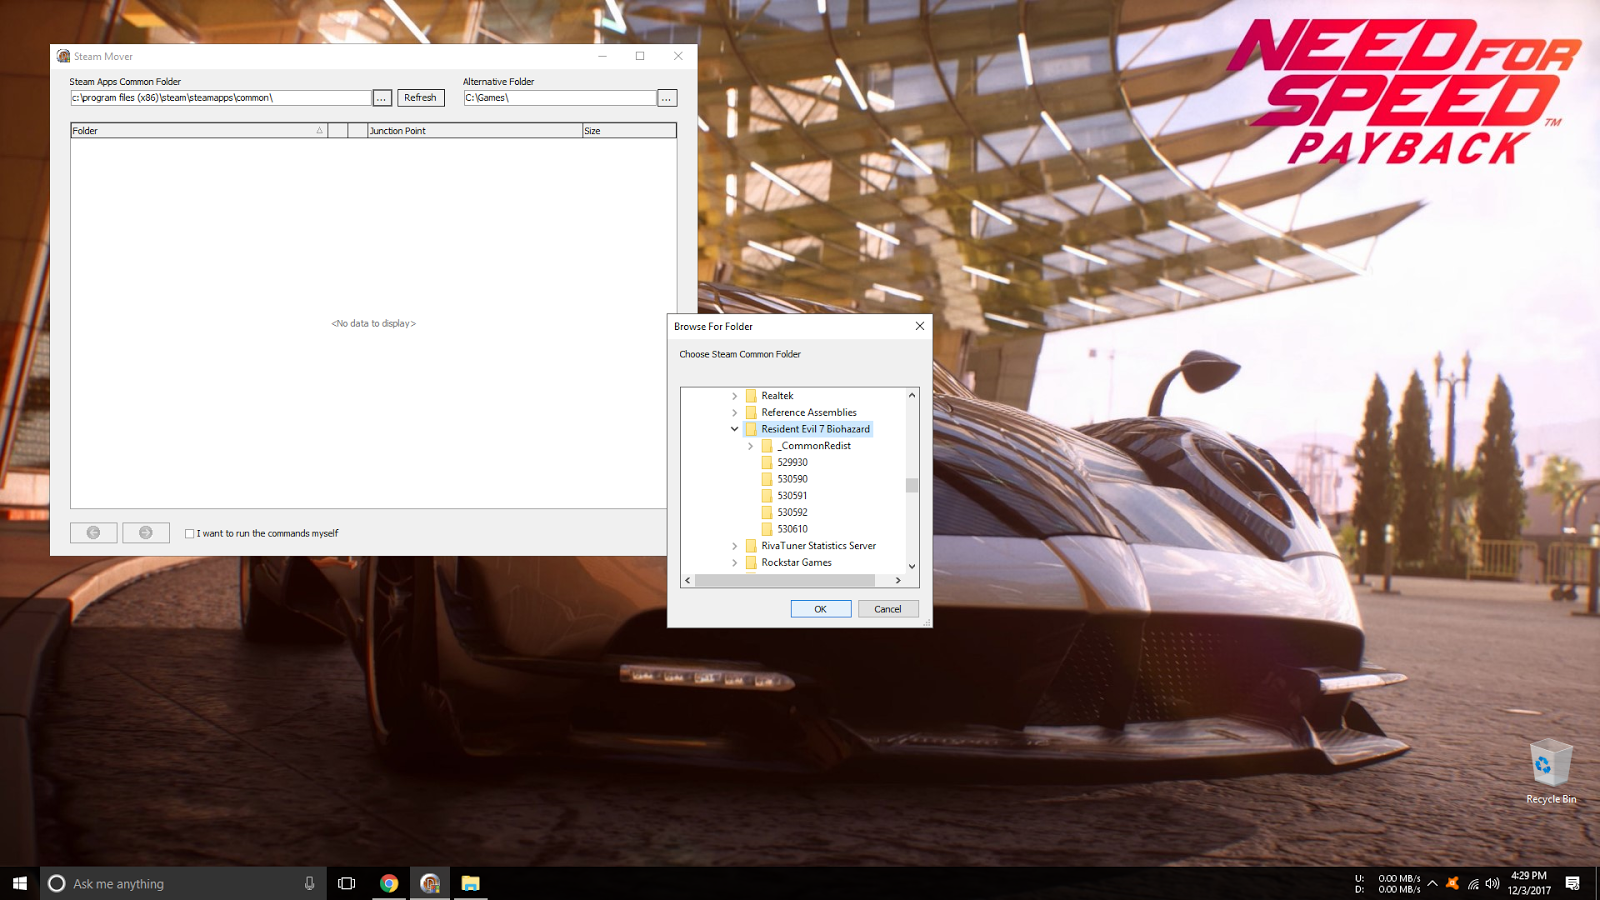Click the folder tree vertical scrollbar thumb

[912, 485]
